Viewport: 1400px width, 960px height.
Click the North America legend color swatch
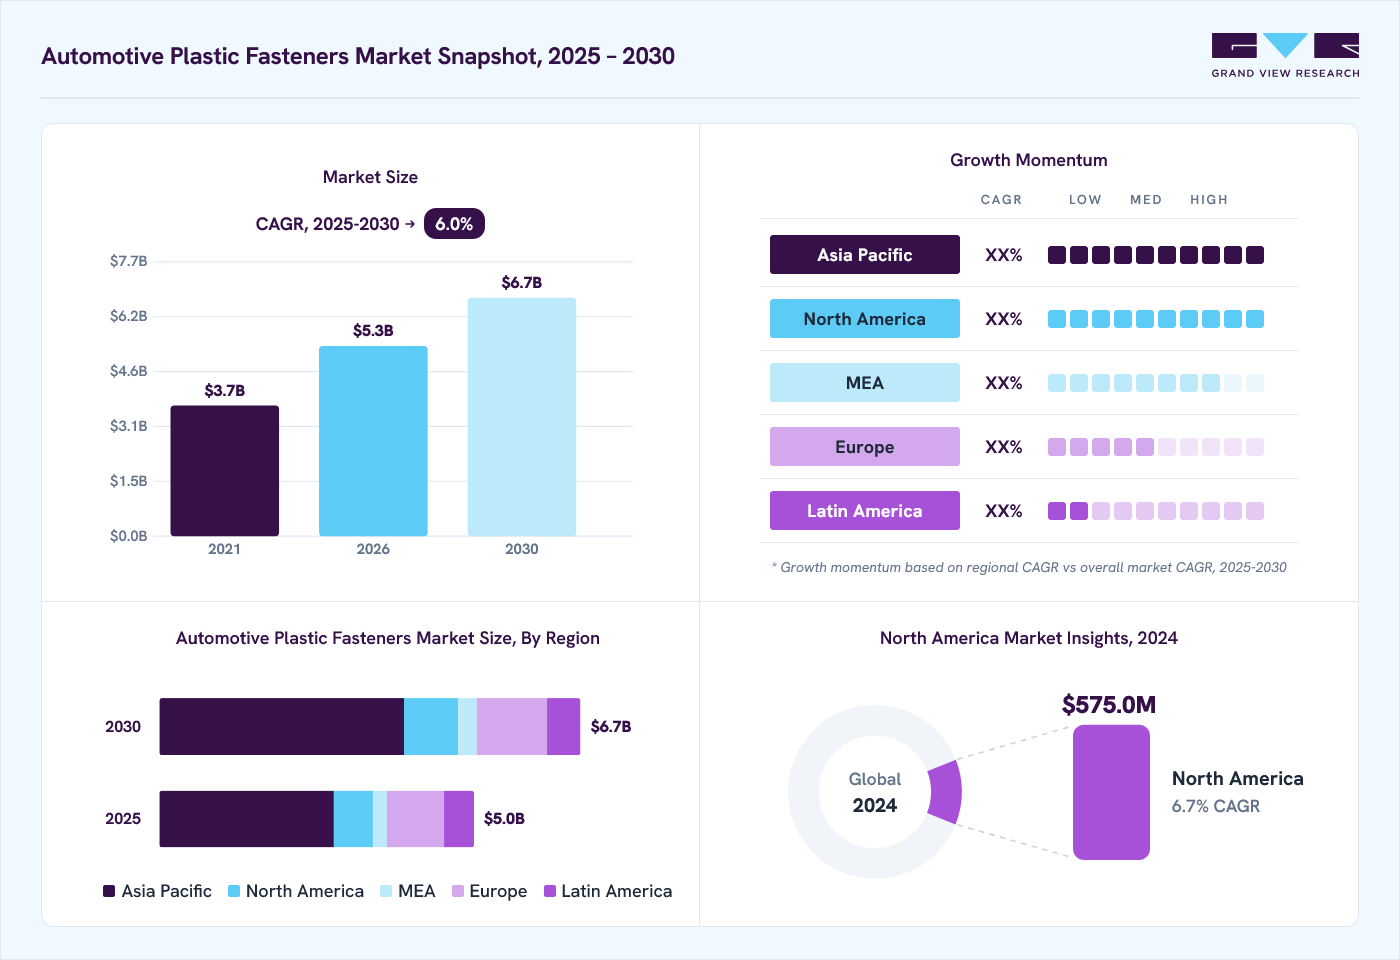(234, 891)
